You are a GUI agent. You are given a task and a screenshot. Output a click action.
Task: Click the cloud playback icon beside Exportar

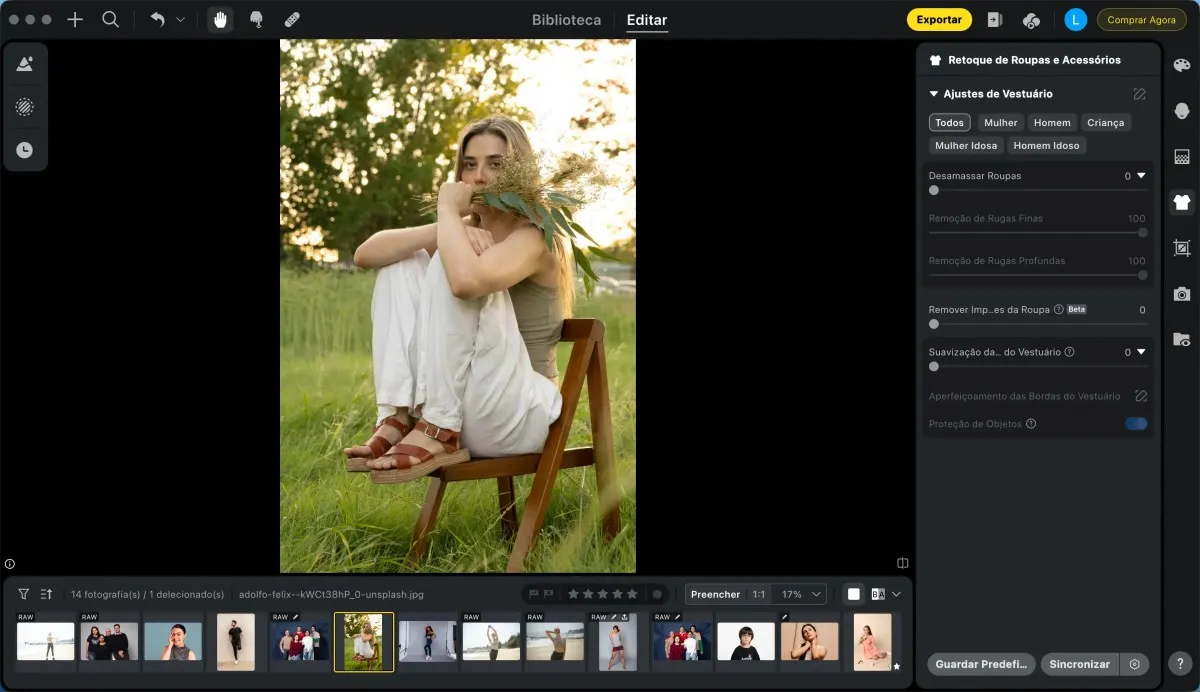pyautogui.click(x=1032, y=20)
